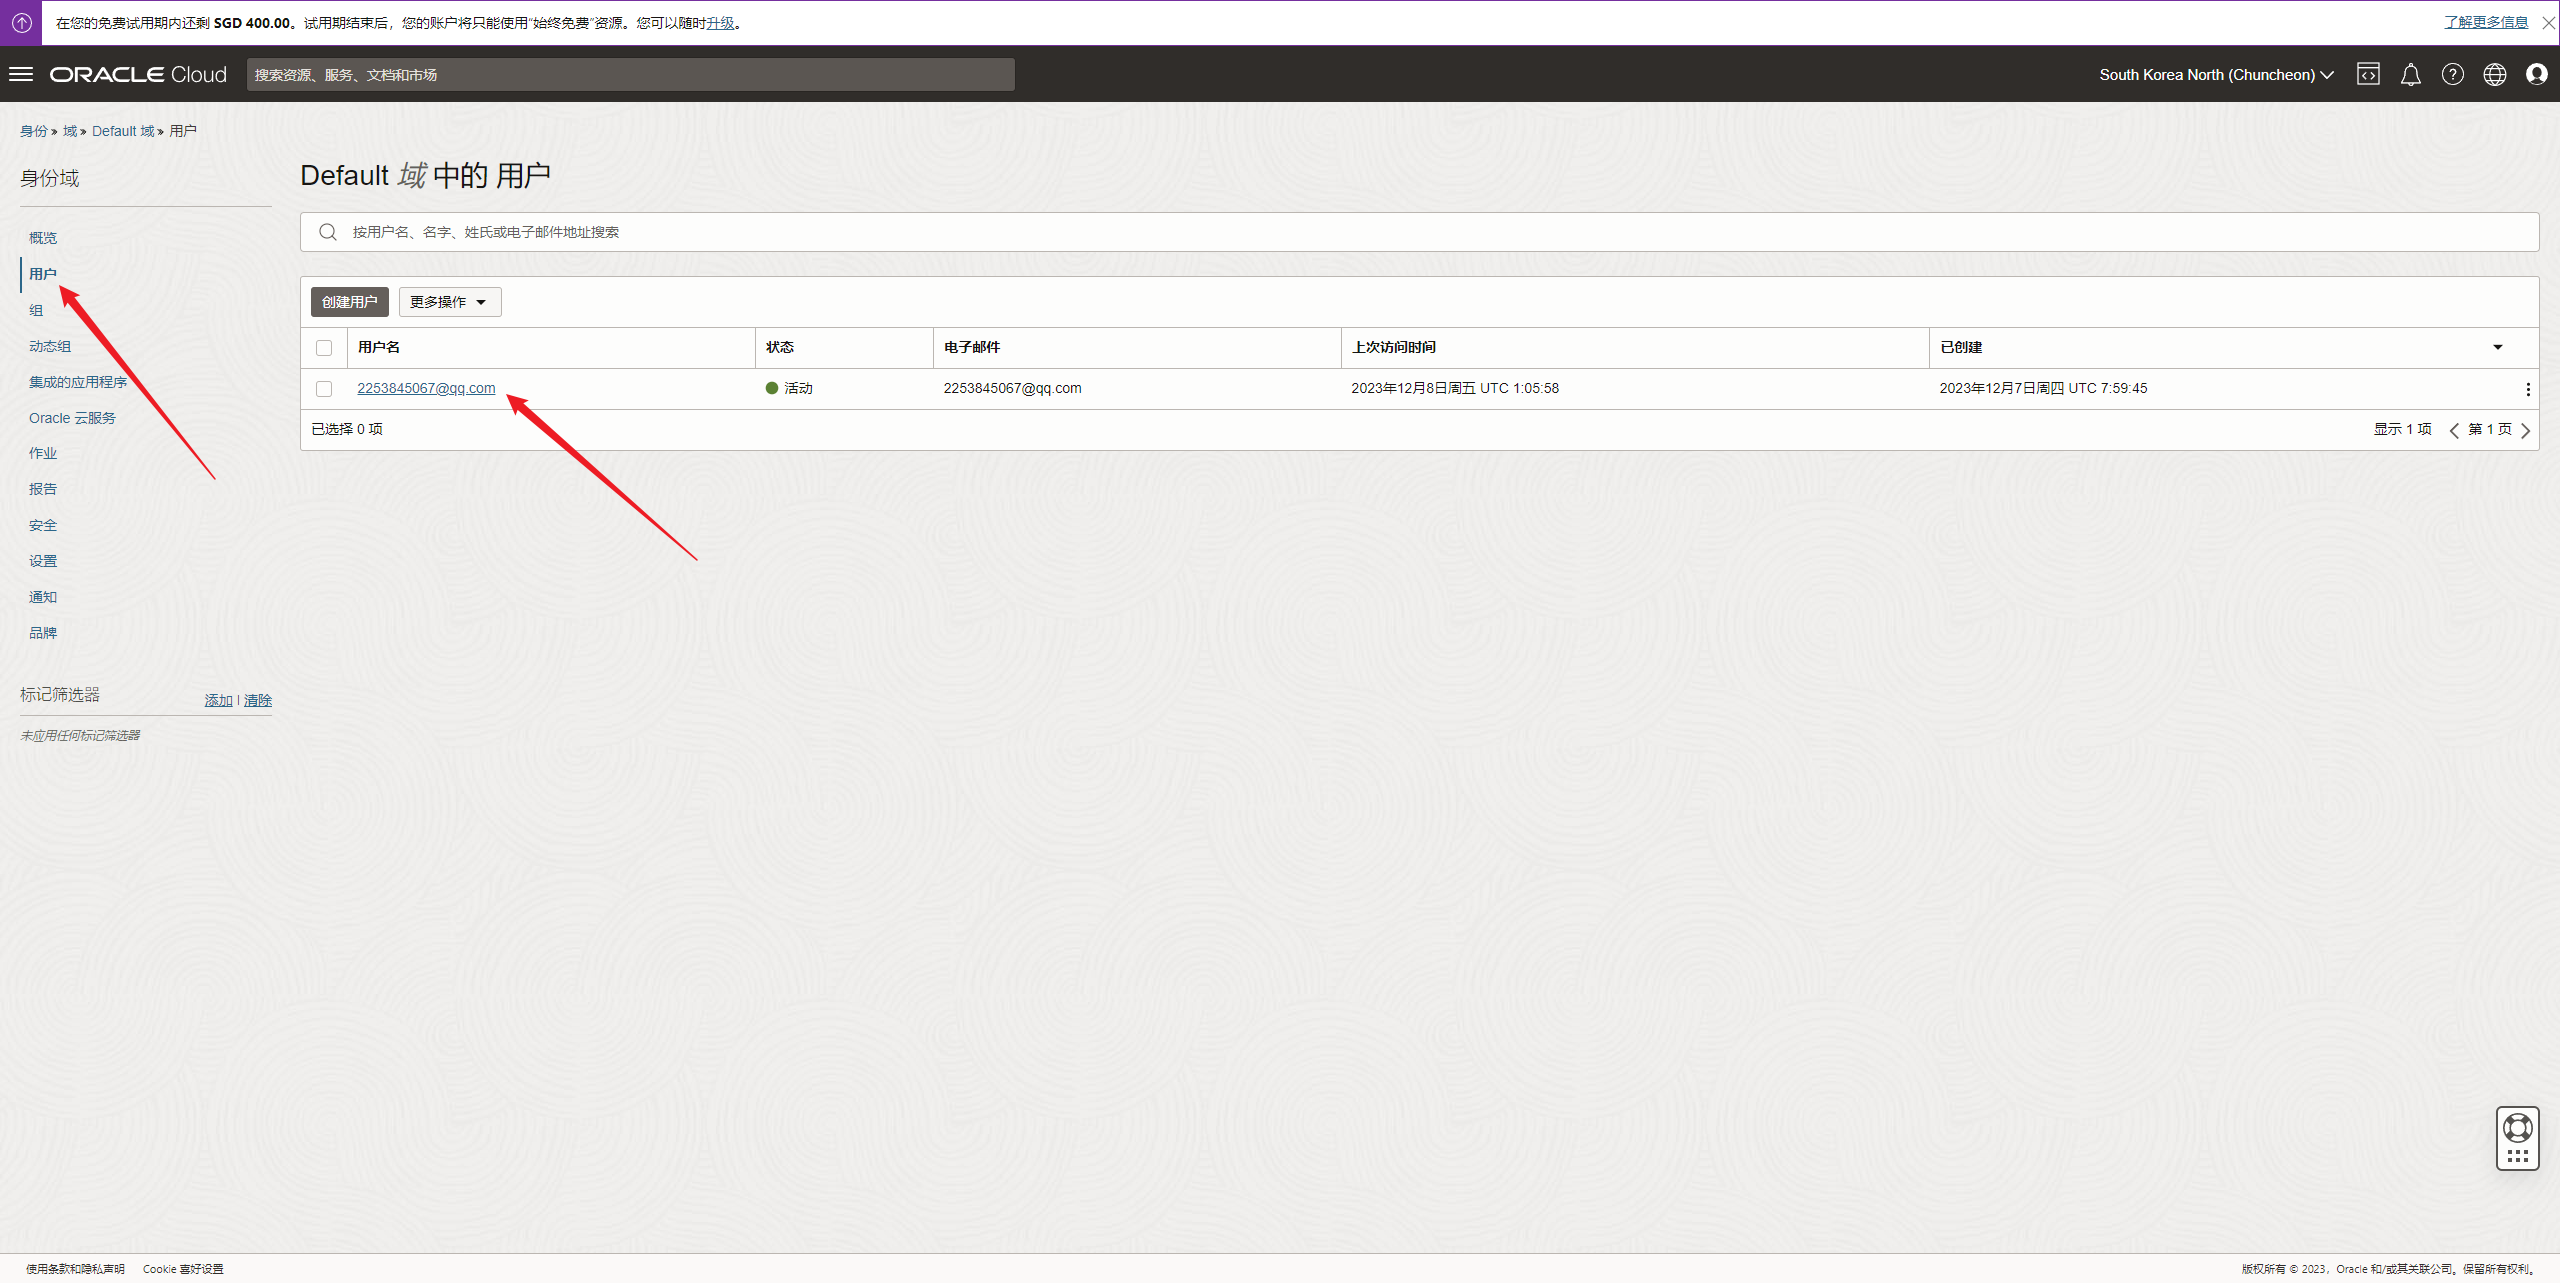Open the Cloud Shell developer tools icon

(2367, 74)
